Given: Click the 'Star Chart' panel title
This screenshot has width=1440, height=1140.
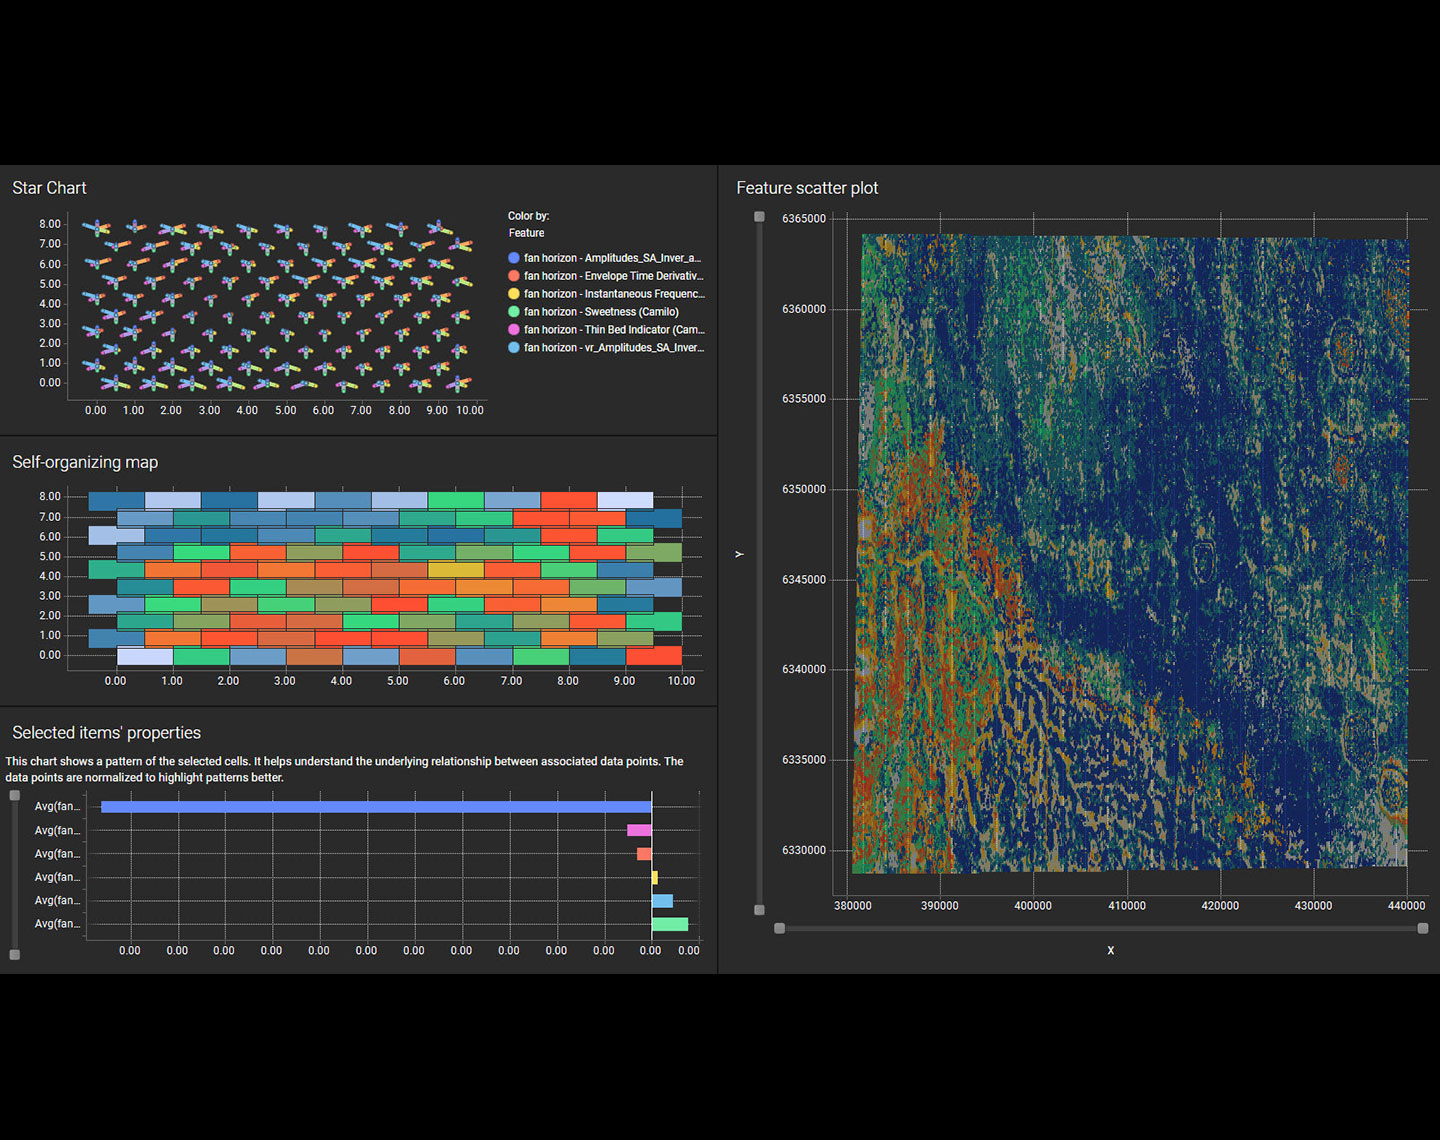Looking at the screenshot, I should (x=49, y=188).
